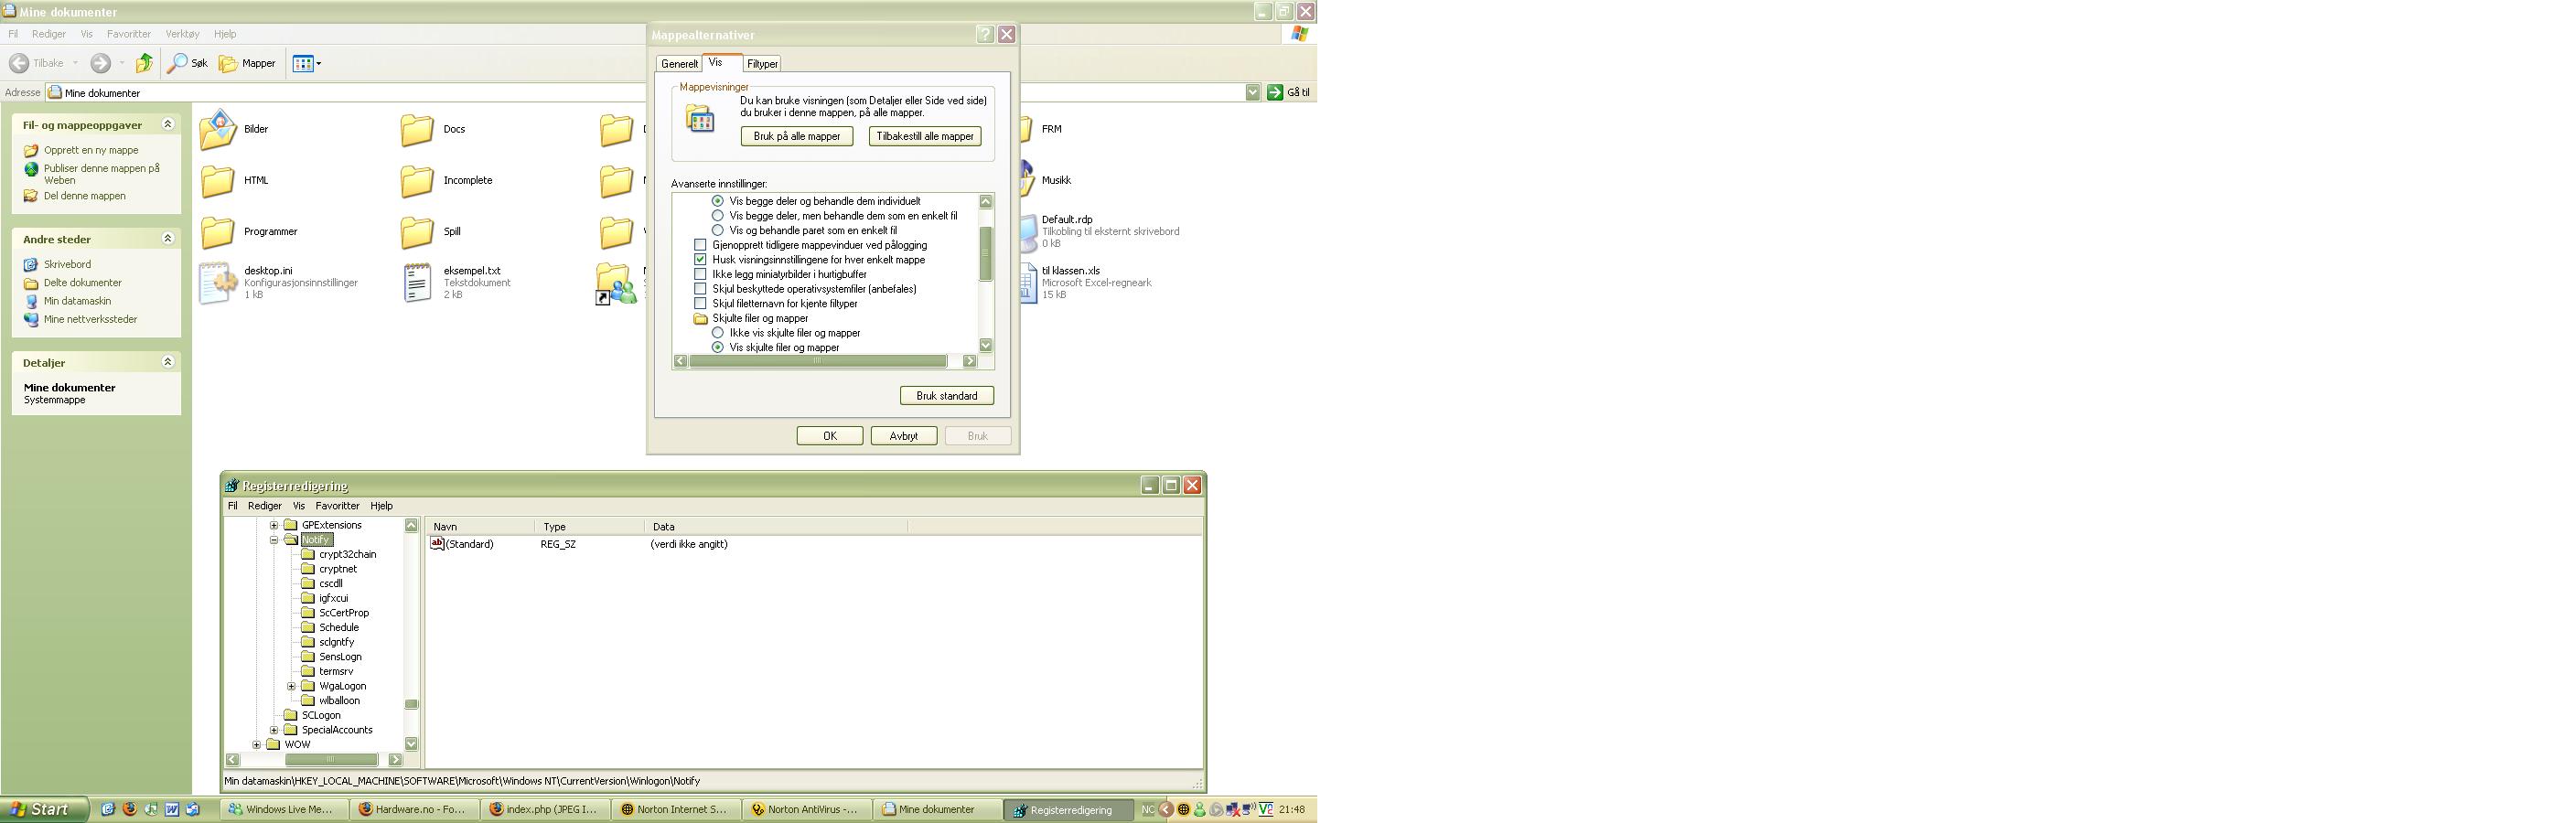This screenshot has height=823, width=2576.
Task: Click the forward arrow in Explorer toolbar
Action: pyautogui.click(x=100, y=63)
